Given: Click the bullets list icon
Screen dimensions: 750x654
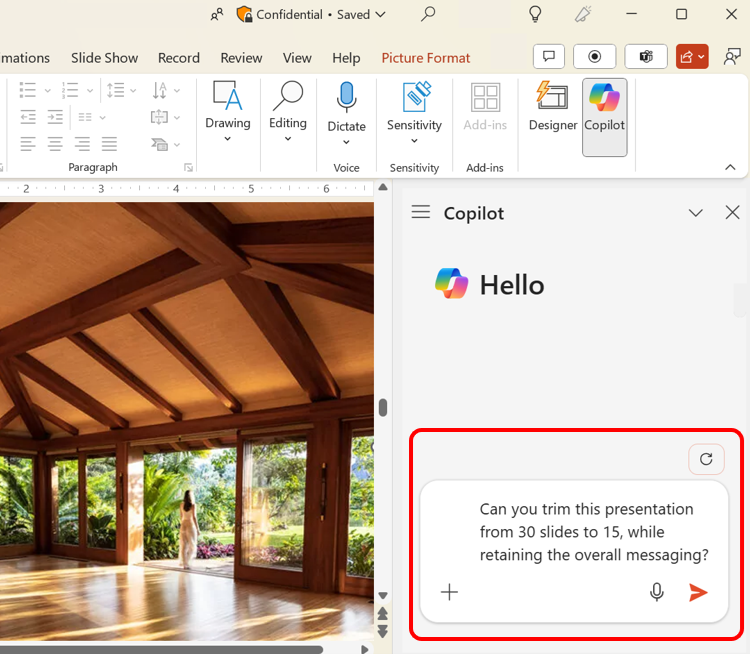Looking at the screenshot, I should click(x=28, y=89).
